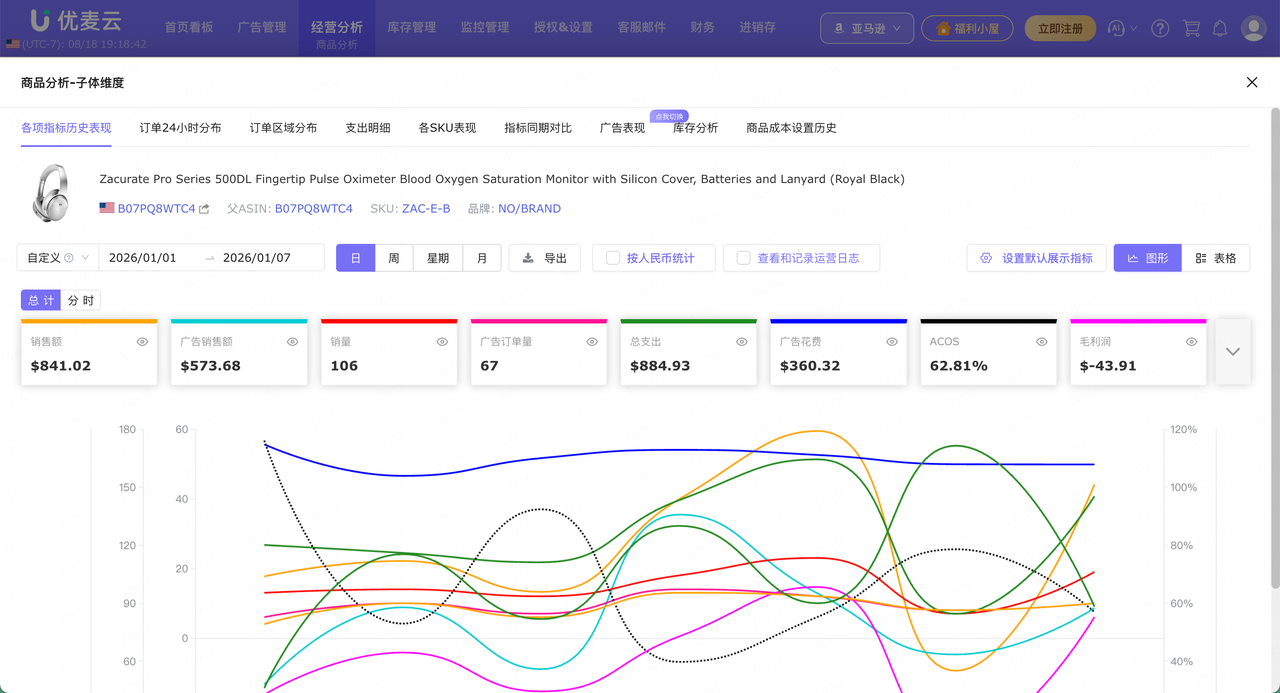This screenshot has height=693, width=1280.
Task: Toggle visibility eye on ACOS card
Action: [x=1042, y=342]
